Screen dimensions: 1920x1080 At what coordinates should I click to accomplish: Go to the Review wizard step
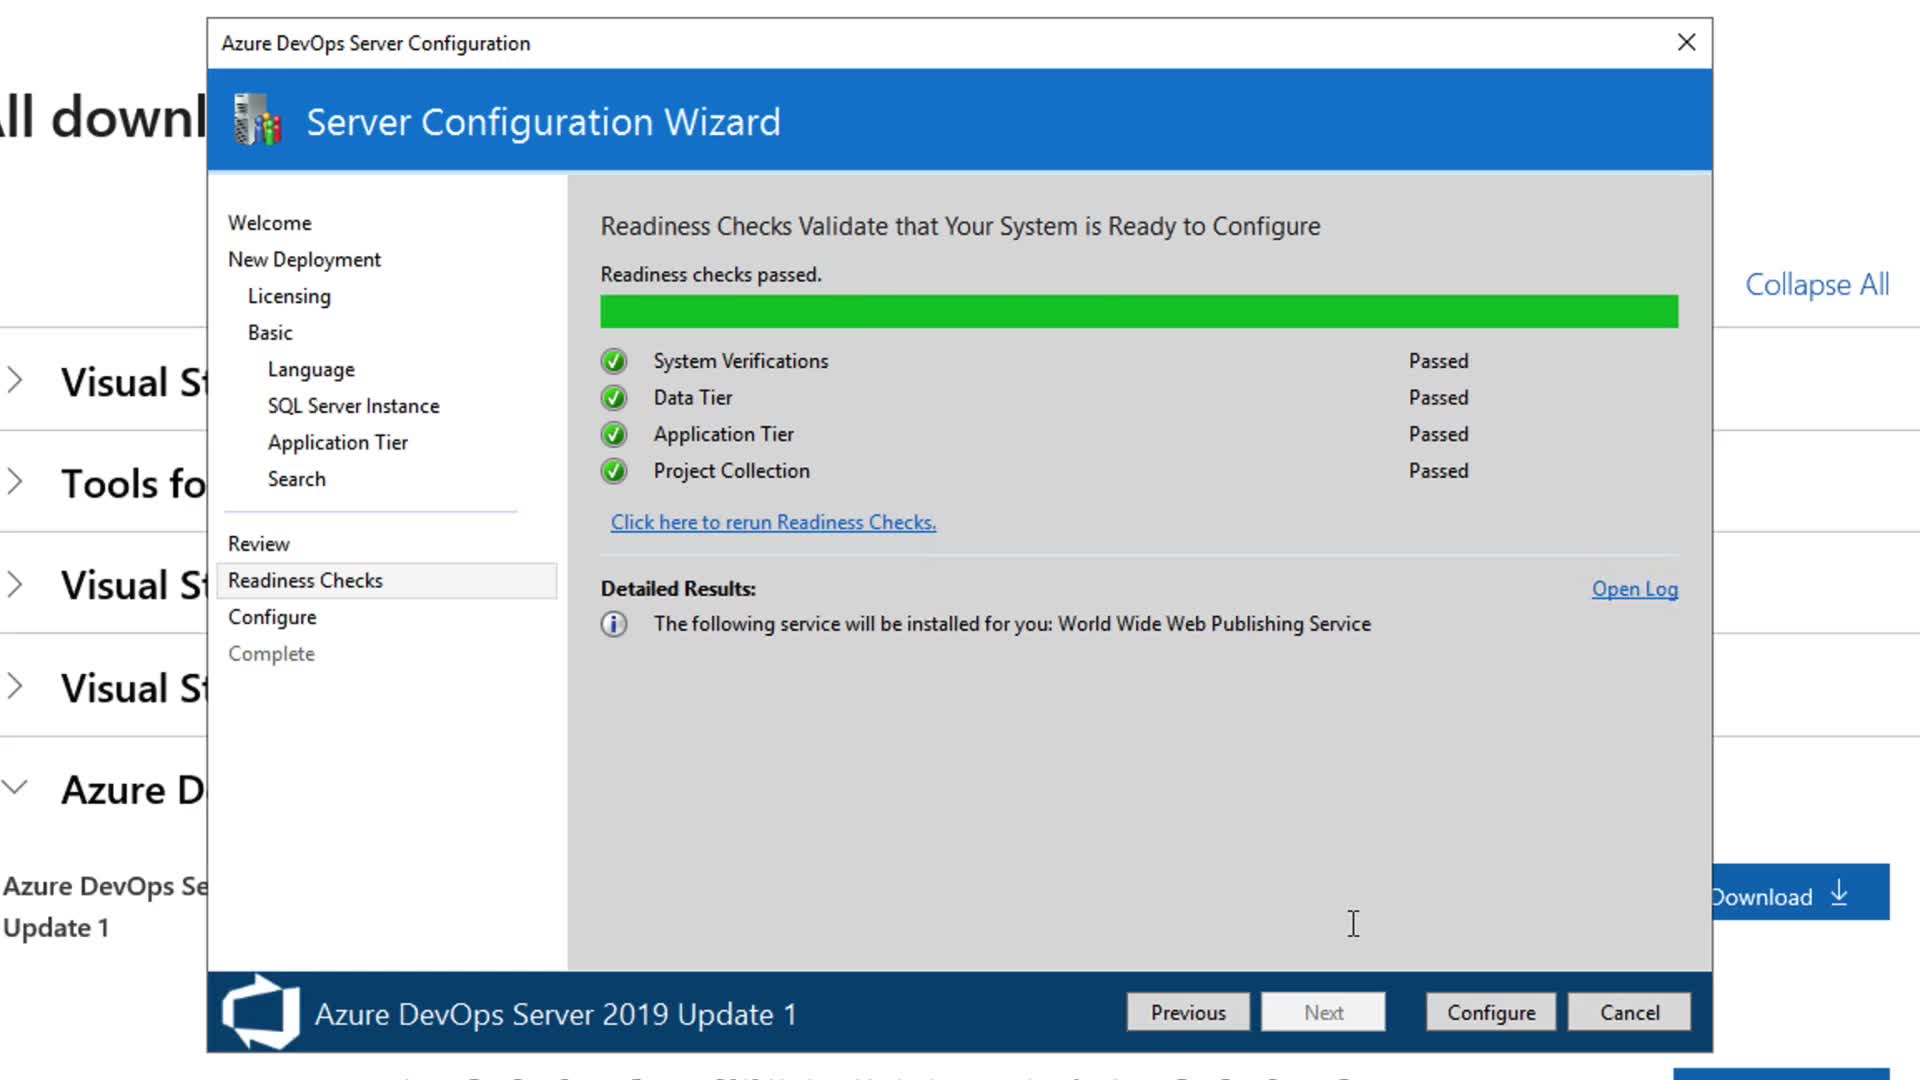[x=259, y=544]
